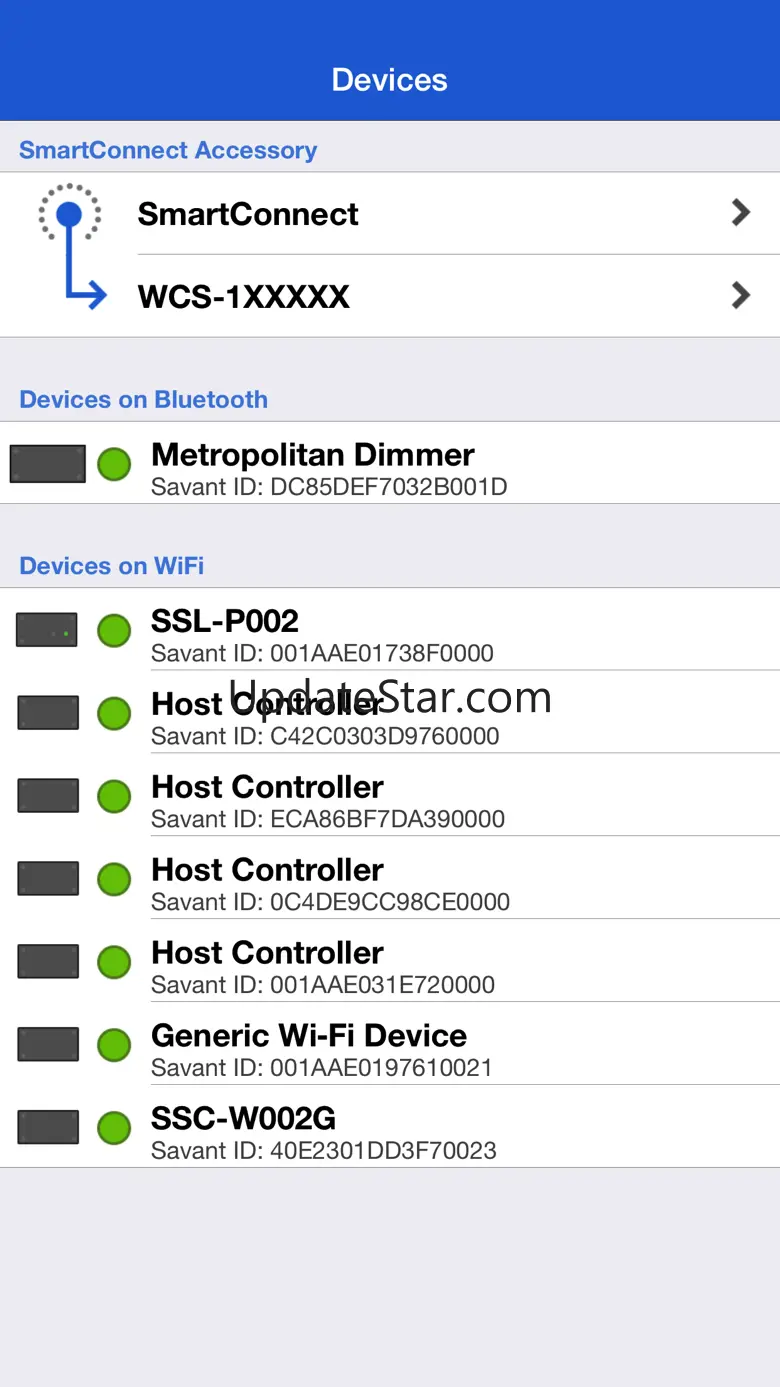Viewport: 780px width, 1387px height.
Task: Click the SSL-P002 device thumbnail icon
Action: tap(47, 630)
